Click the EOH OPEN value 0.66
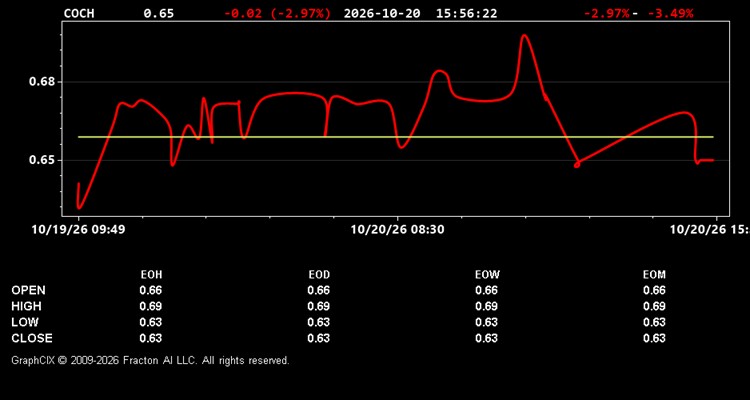Screen dimensions: 750x400 [x=151, y=290]
